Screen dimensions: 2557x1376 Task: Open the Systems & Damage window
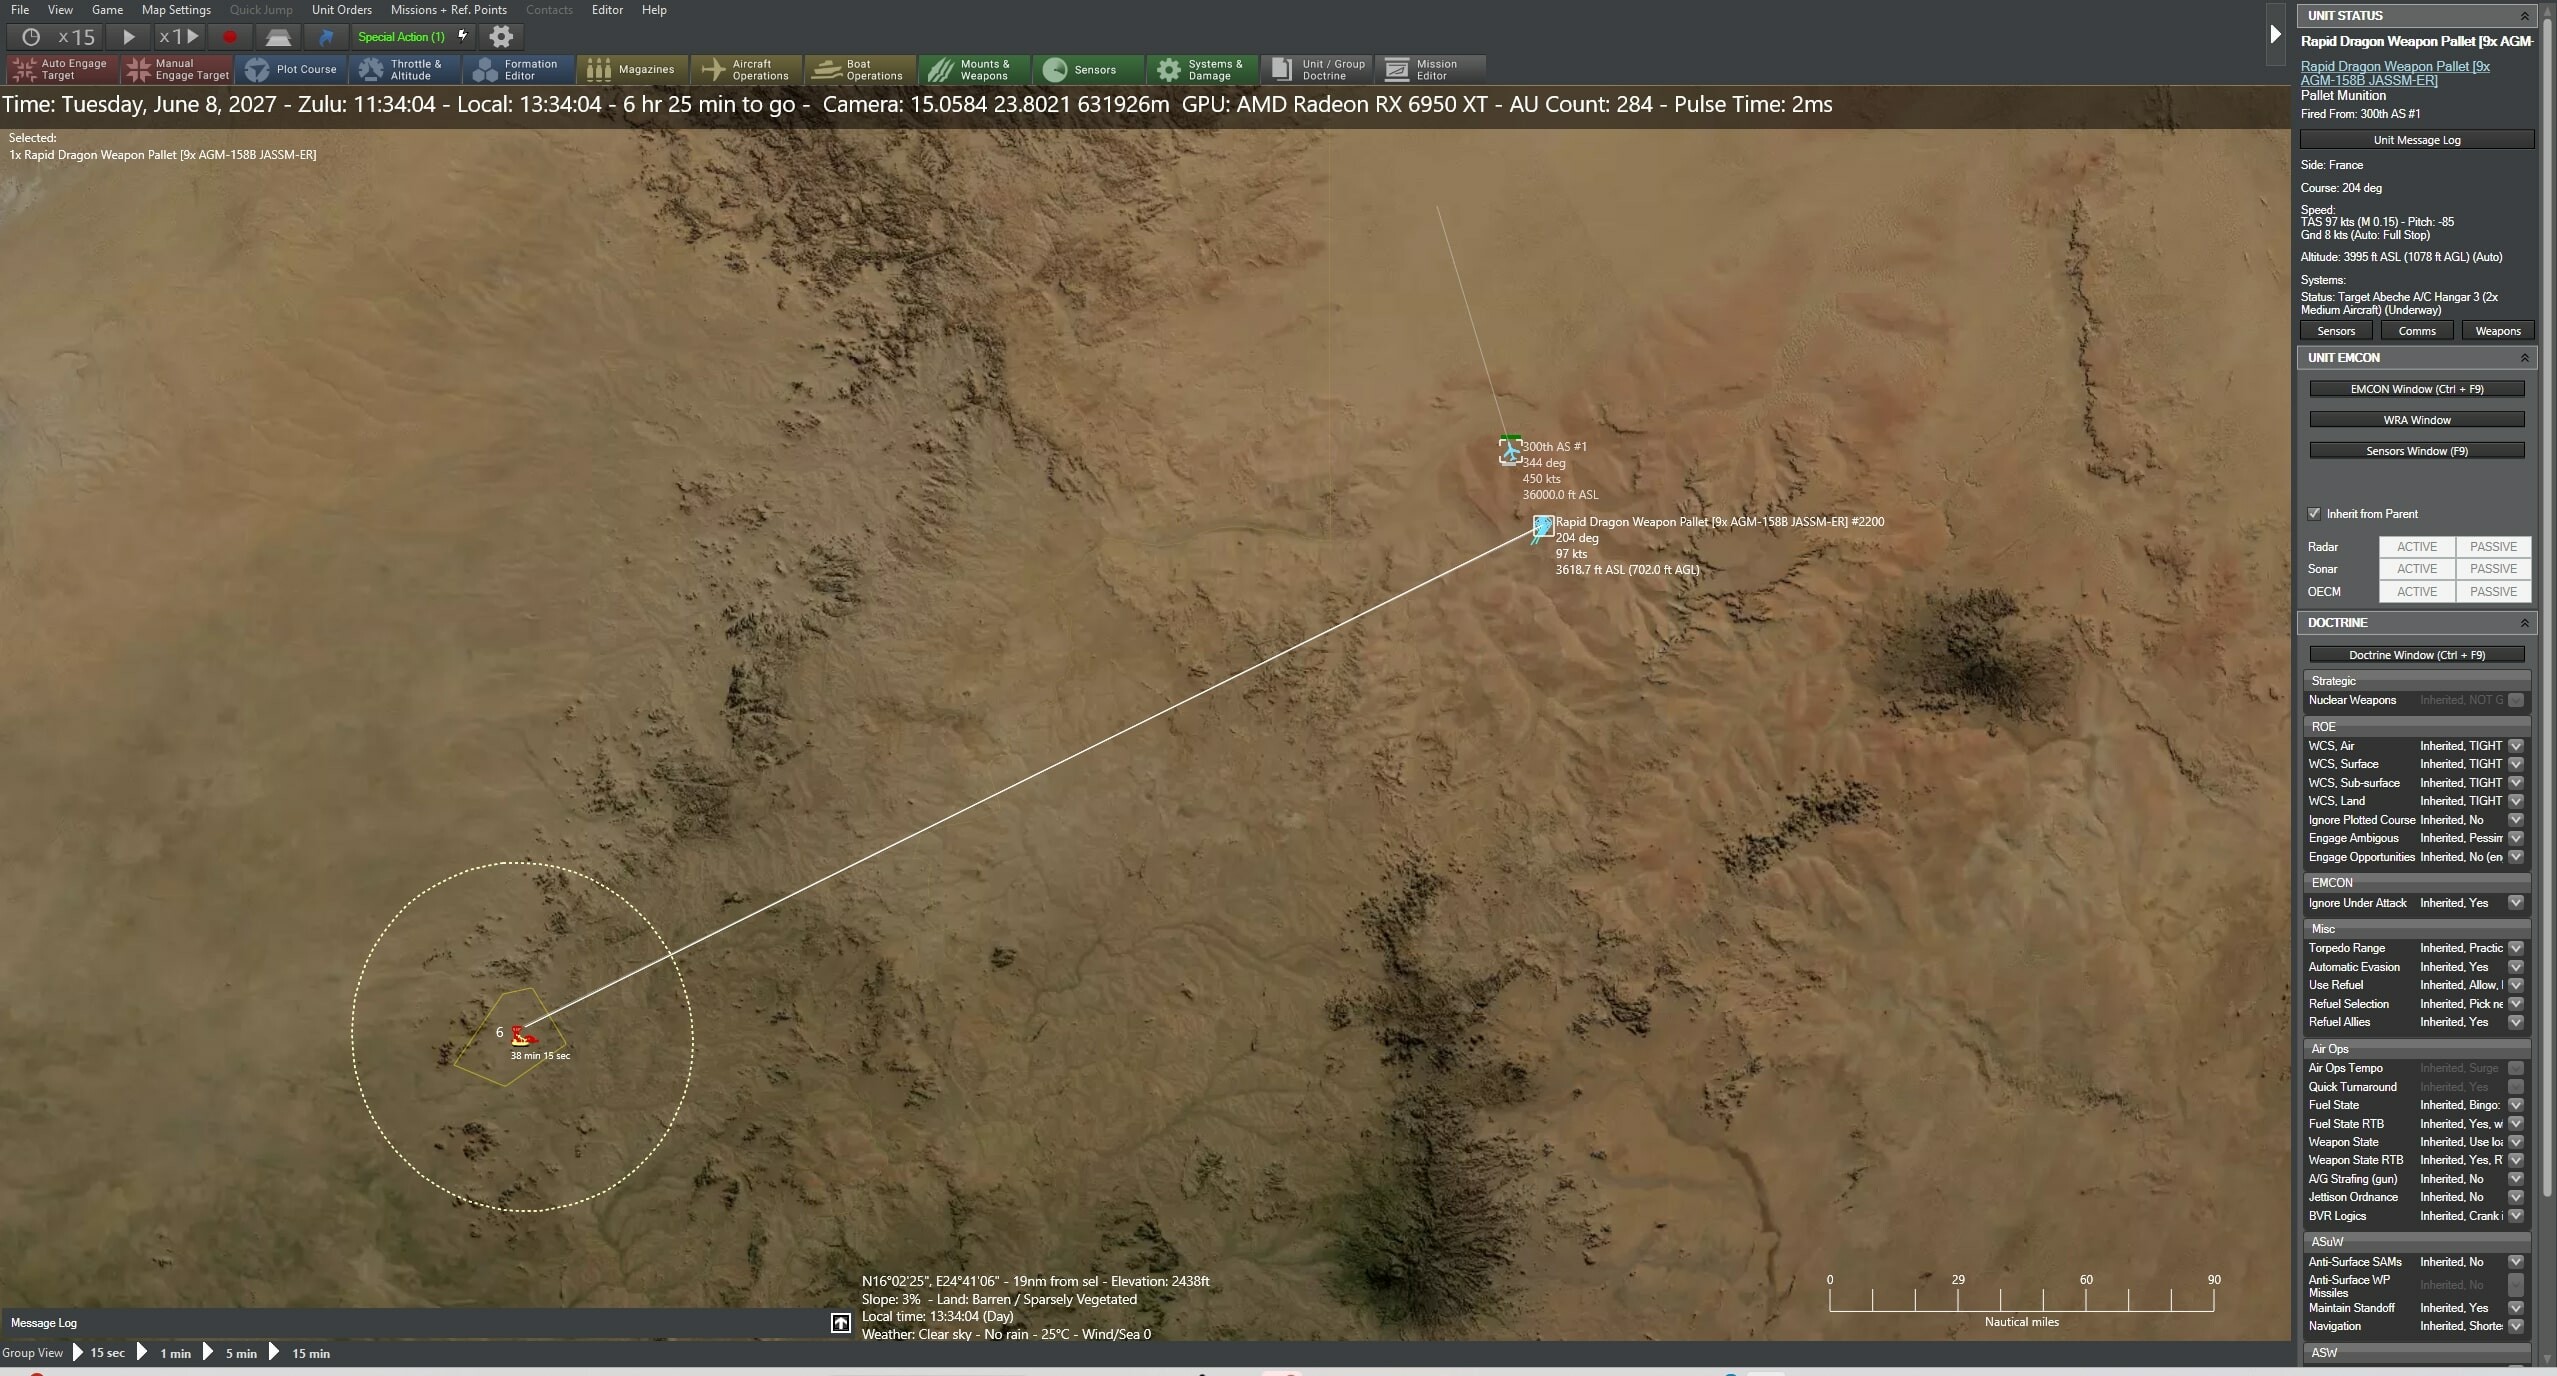click(1201, 70)
